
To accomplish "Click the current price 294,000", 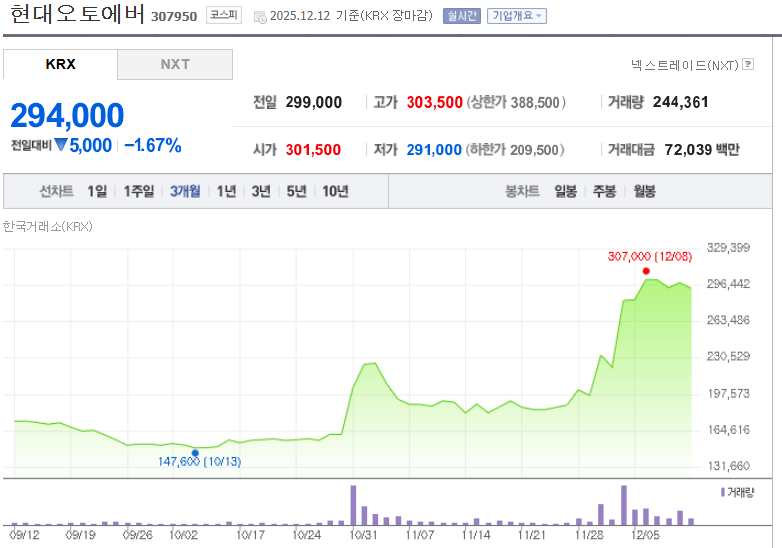I will [x=67, y=116].
